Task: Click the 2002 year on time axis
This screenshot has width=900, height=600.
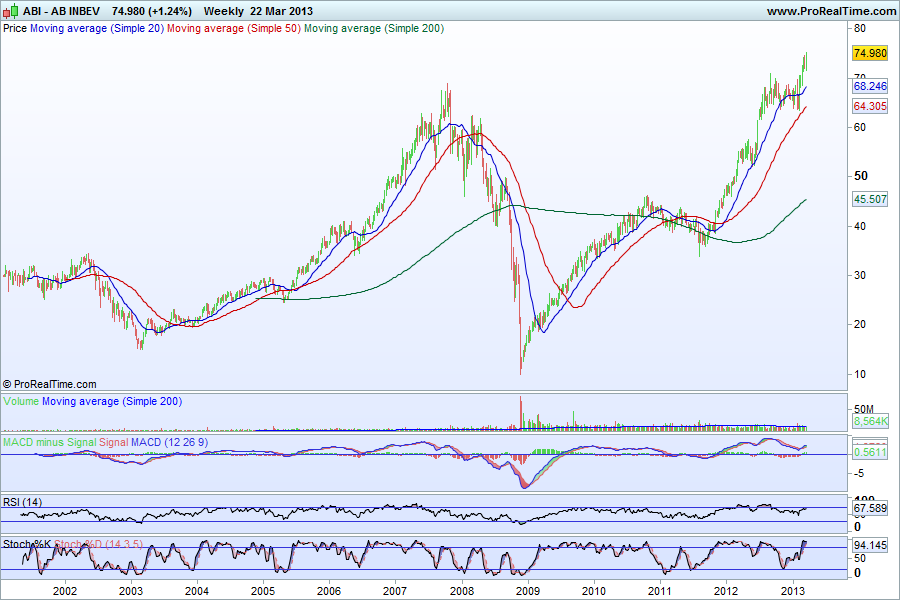Action: 65,591
